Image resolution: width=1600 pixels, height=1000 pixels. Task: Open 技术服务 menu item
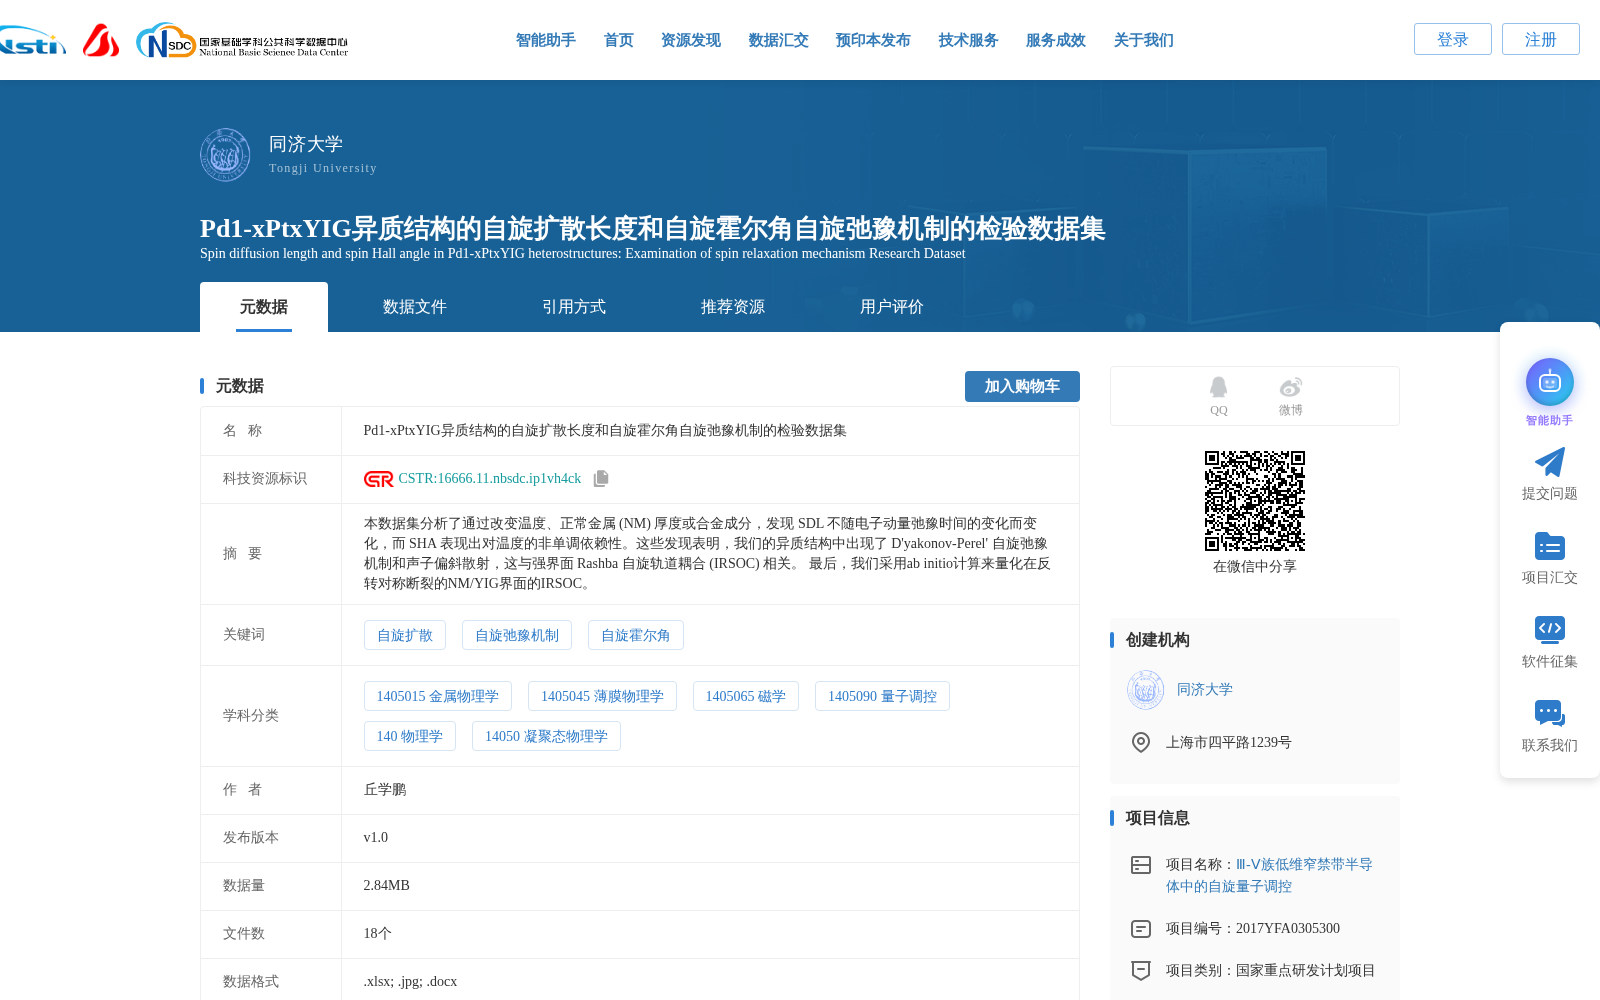click(x=969, y=40)
